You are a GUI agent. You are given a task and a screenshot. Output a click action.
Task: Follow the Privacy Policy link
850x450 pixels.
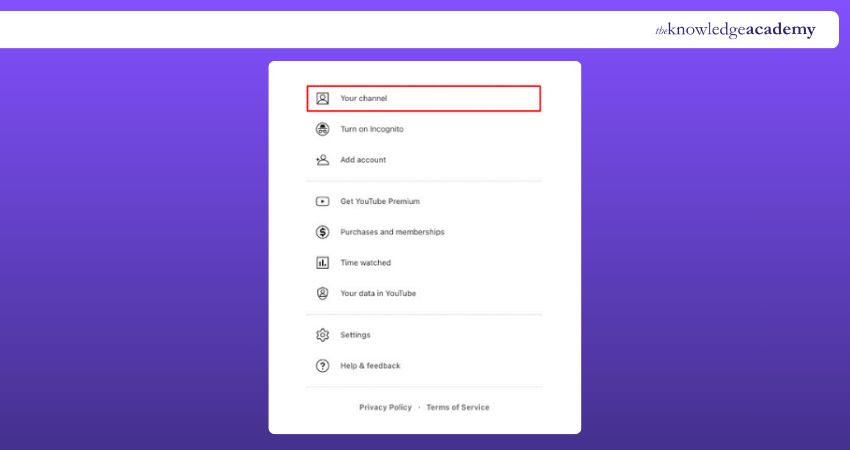(385, 407)
